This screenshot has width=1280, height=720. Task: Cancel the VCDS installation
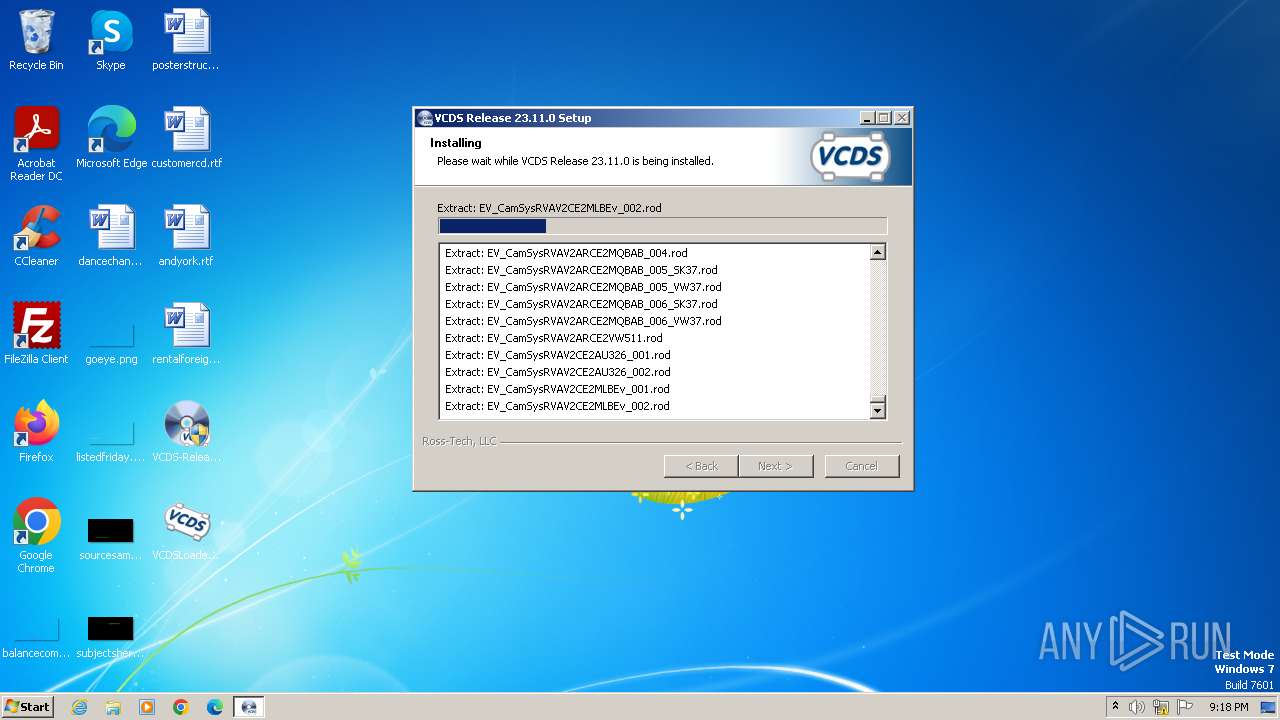[861, 466]
